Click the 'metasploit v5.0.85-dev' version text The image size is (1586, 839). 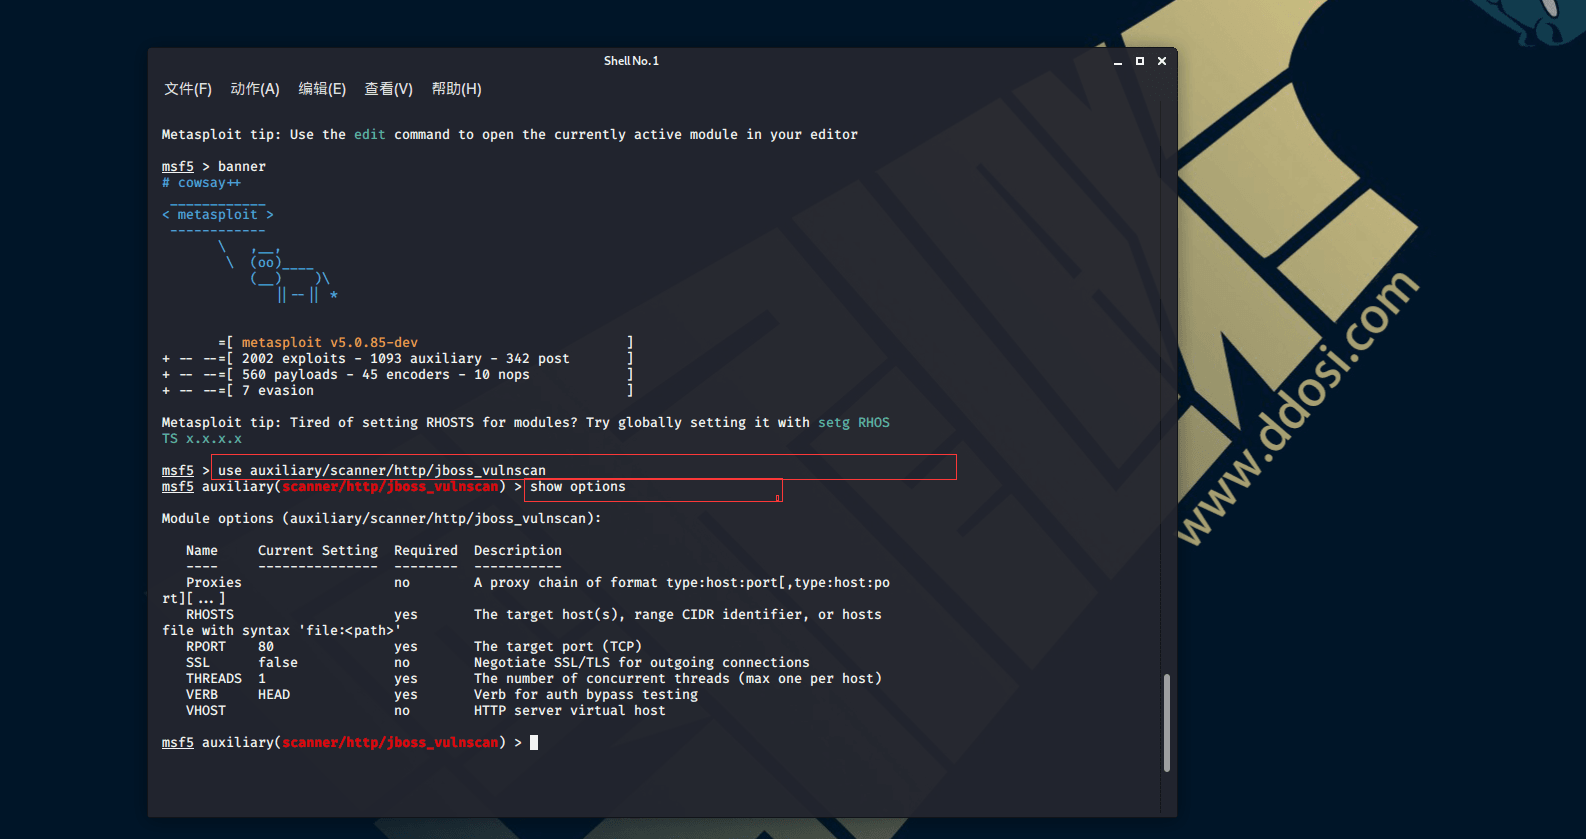click(x=330, y=343)
